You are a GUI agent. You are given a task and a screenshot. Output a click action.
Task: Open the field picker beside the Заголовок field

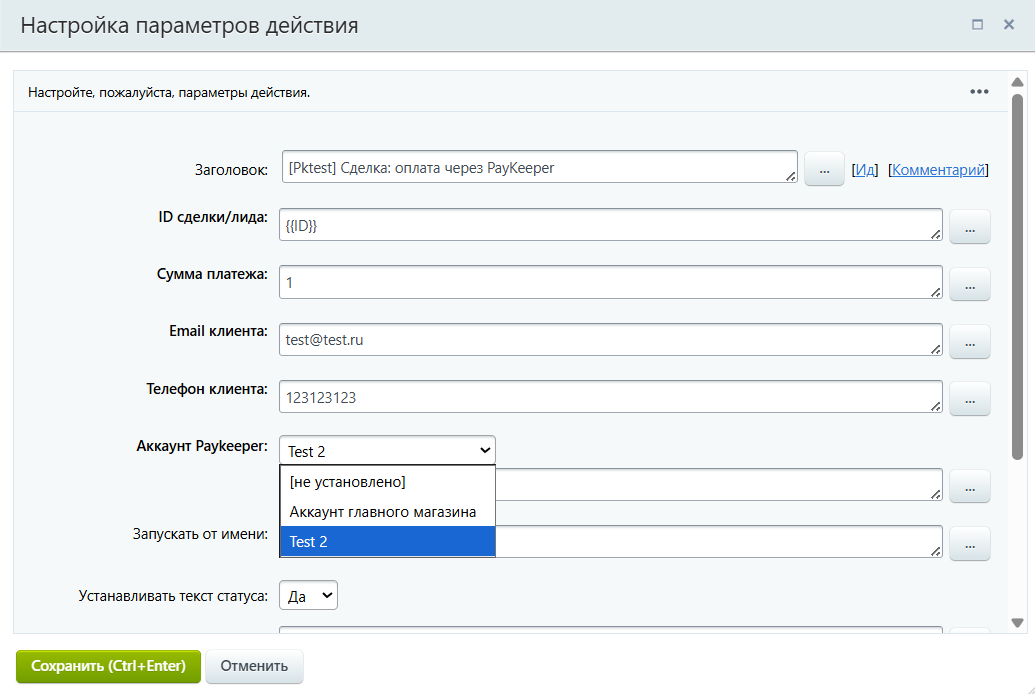824,170
